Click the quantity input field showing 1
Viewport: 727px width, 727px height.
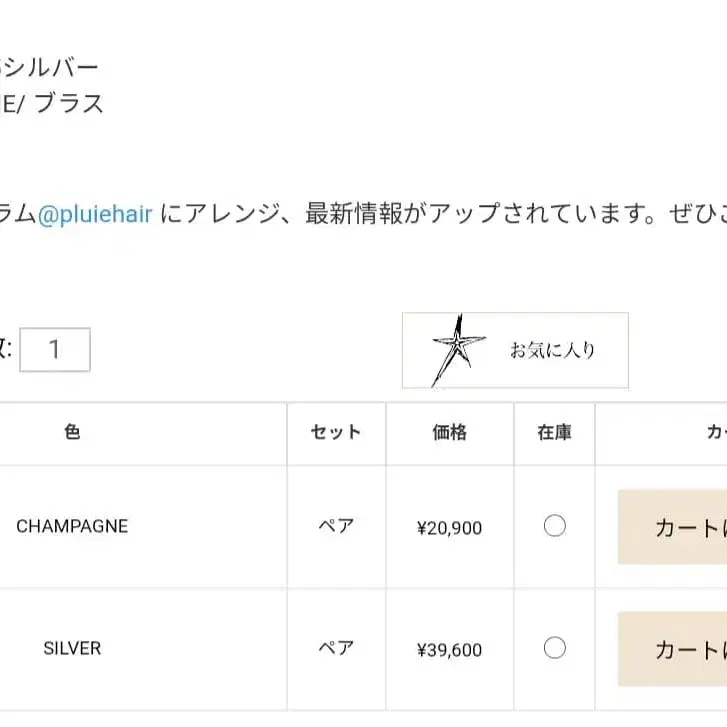(x=55, y=350)
